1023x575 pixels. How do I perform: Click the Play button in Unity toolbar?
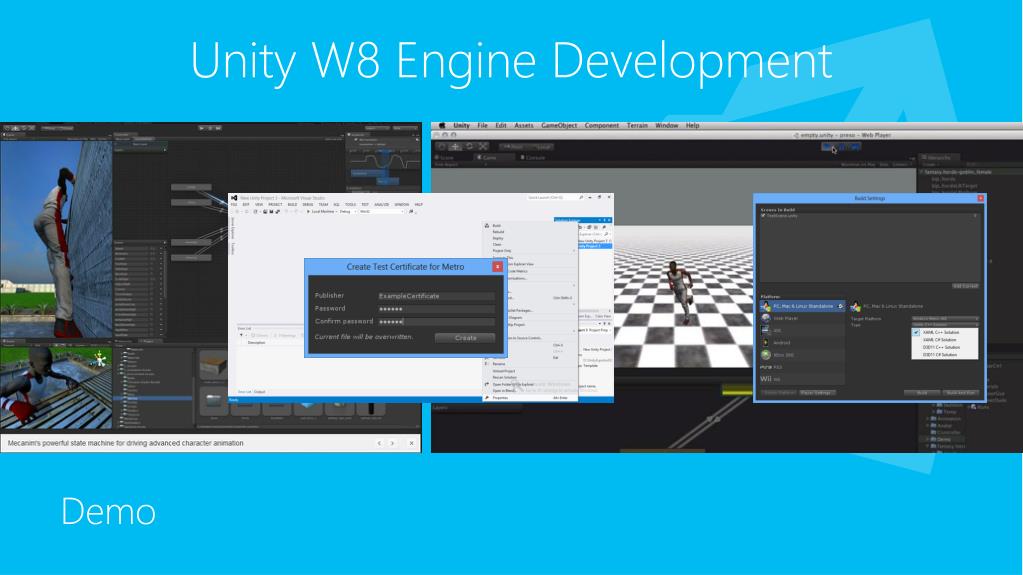click(x=828, y=147)
